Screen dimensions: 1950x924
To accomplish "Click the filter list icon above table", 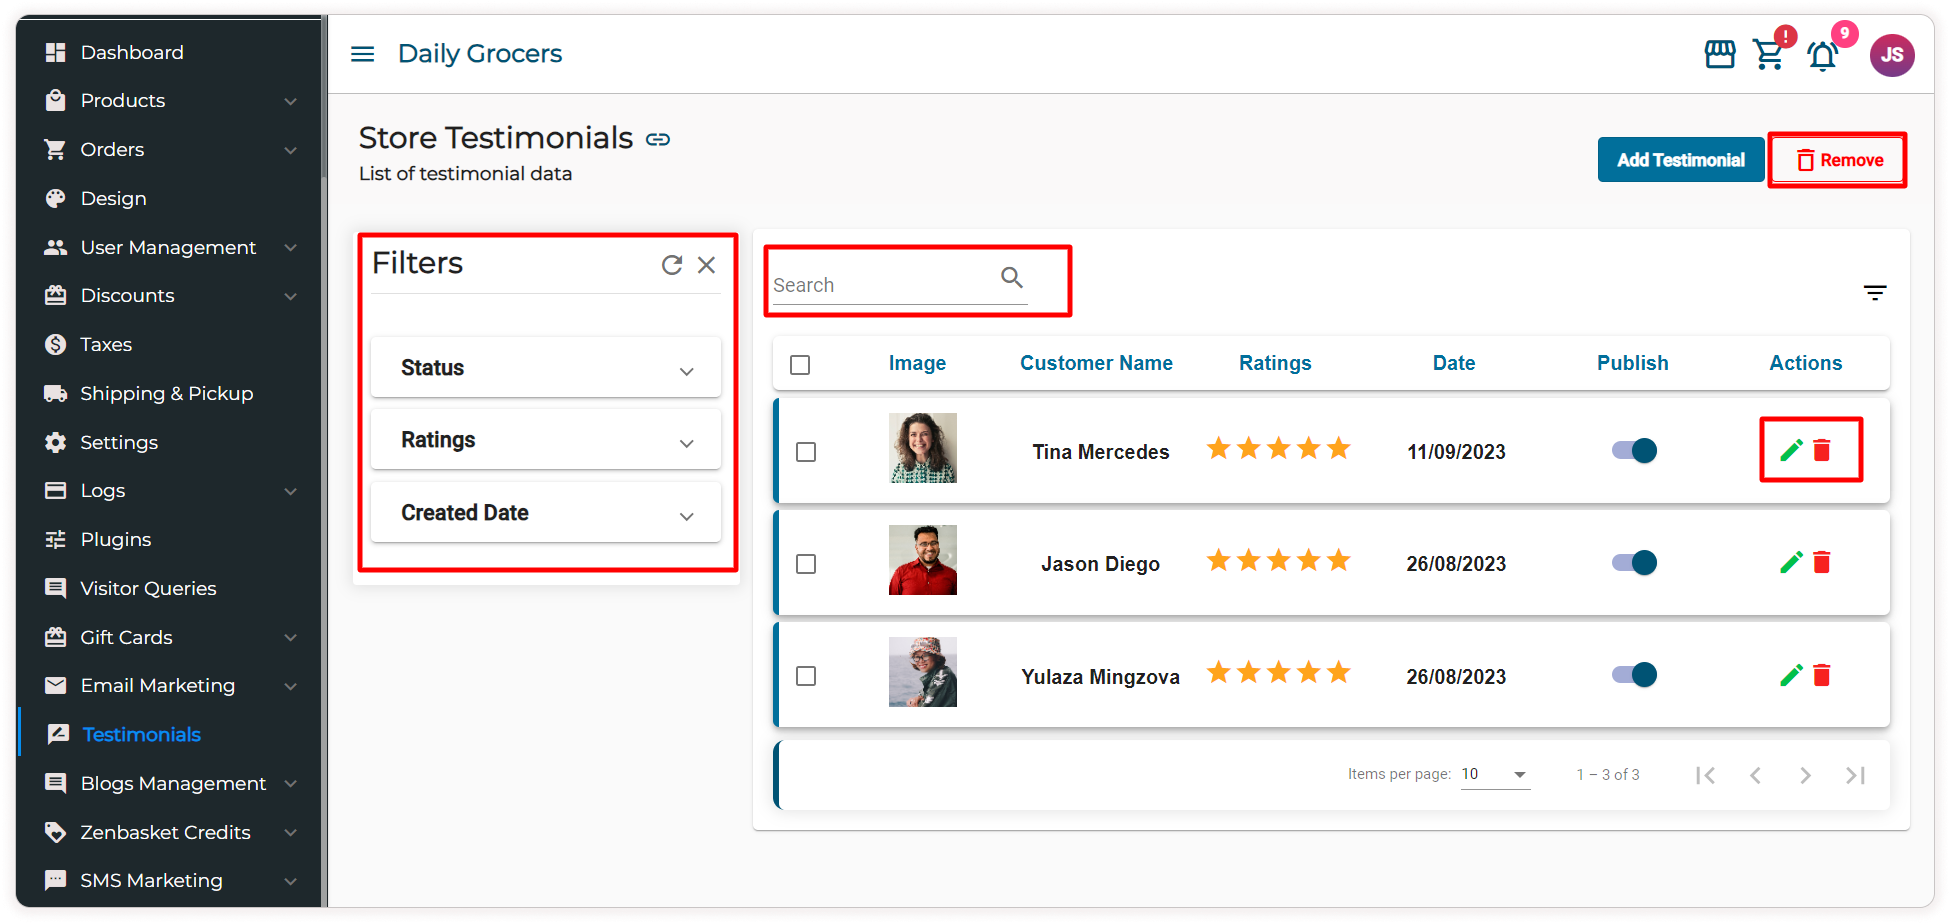I will tap(1874, 293).
